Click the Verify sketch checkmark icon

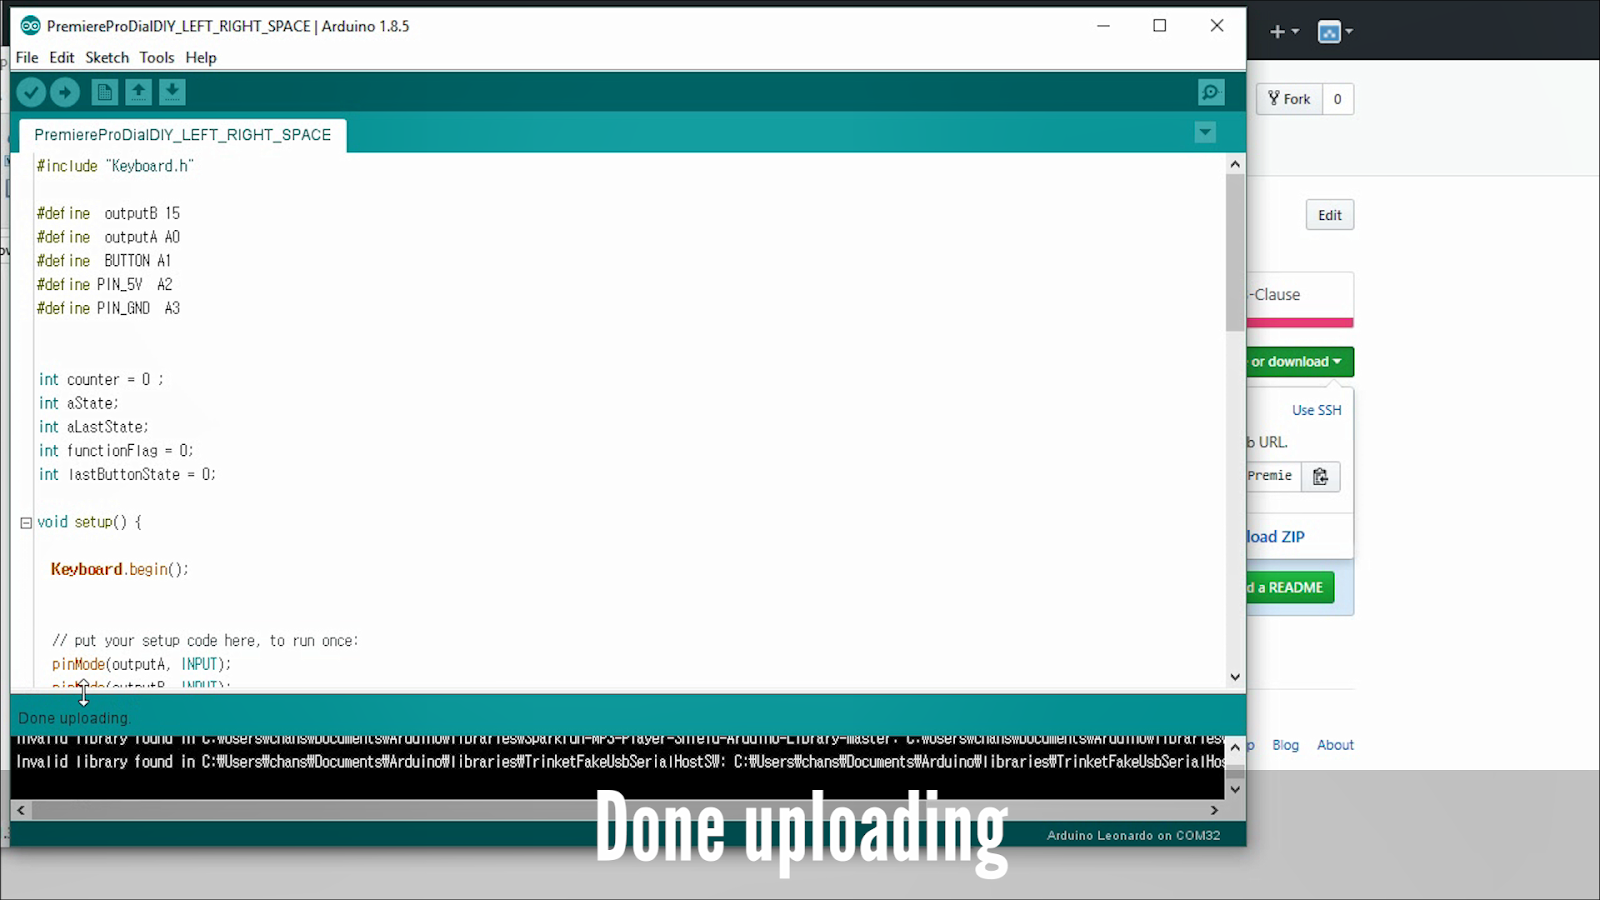pos(31,92)
